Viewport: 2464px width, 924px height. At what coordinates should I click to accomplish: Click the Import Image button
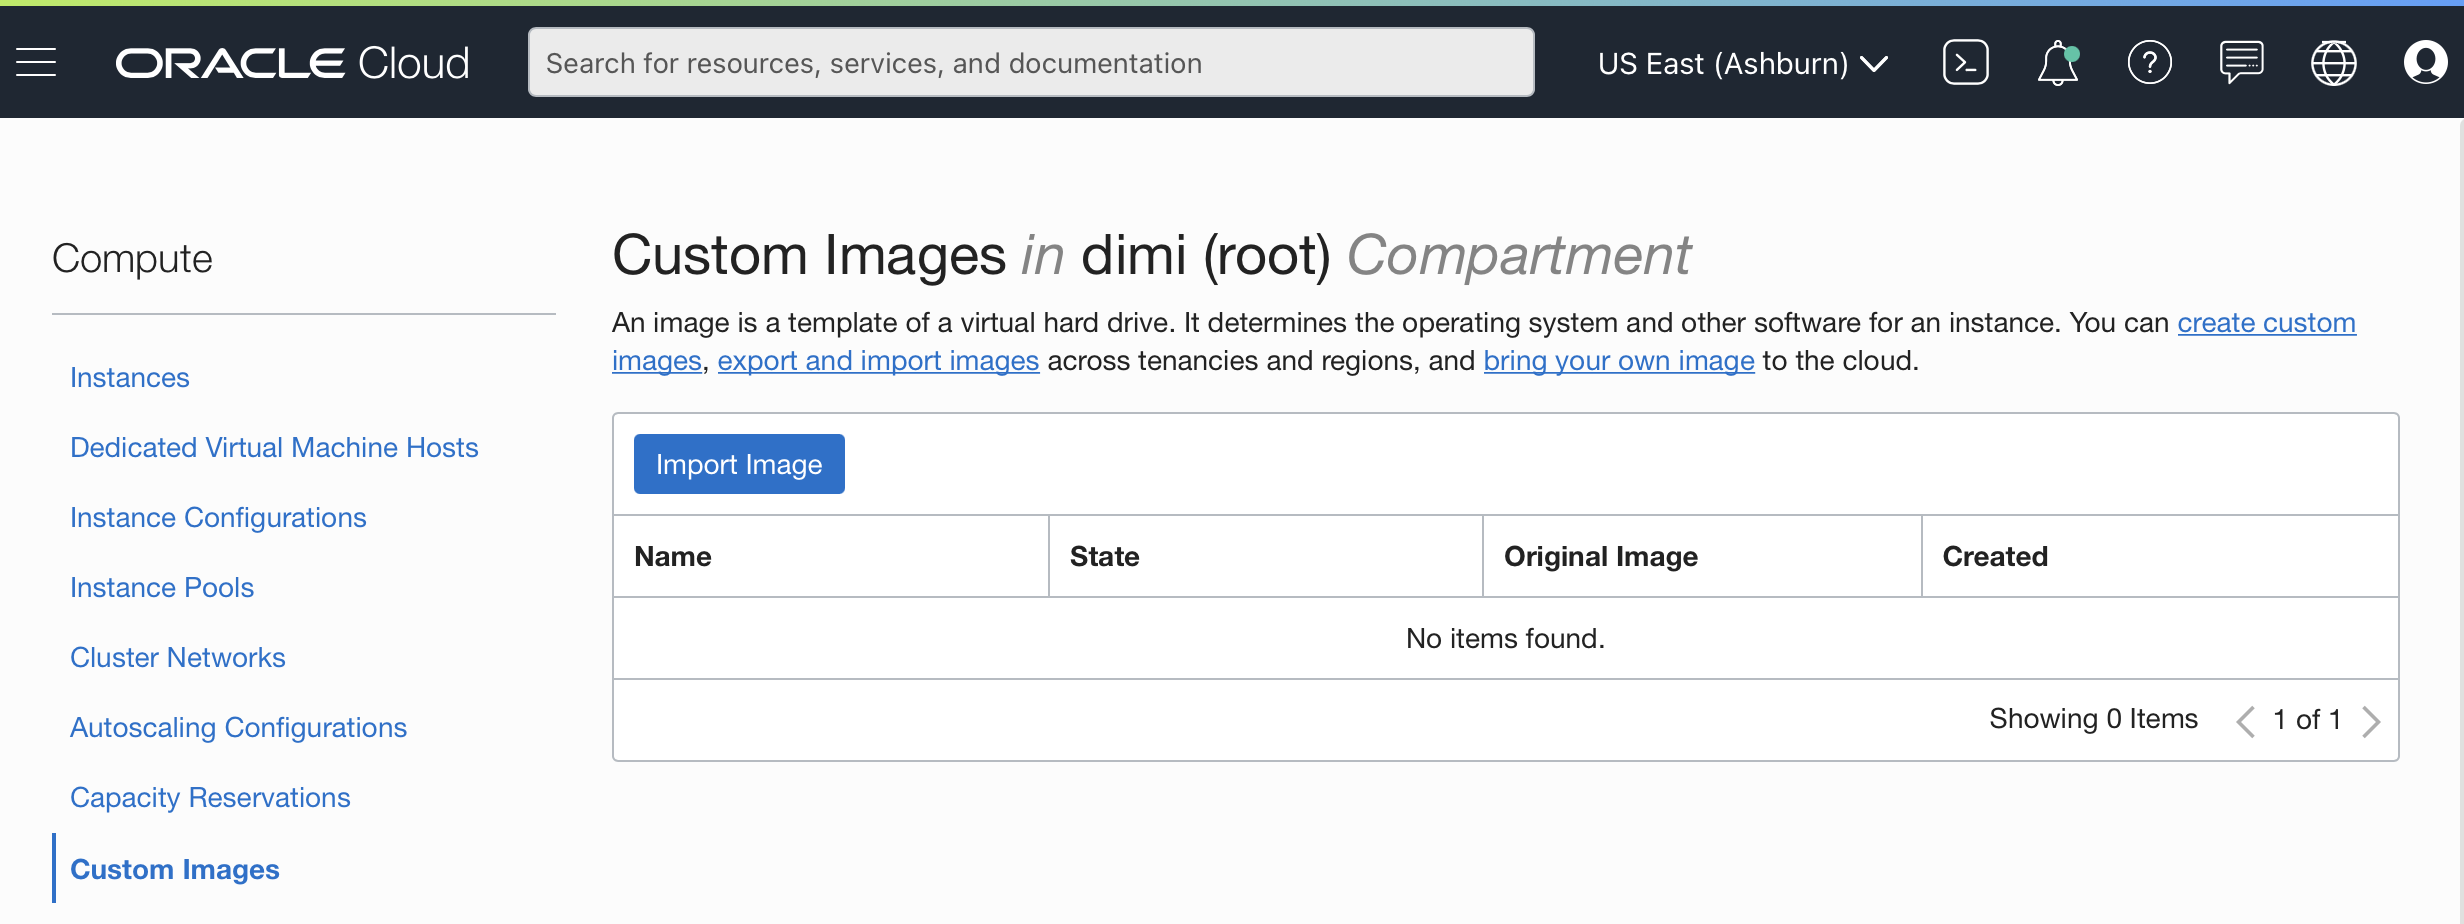[739, 464]
